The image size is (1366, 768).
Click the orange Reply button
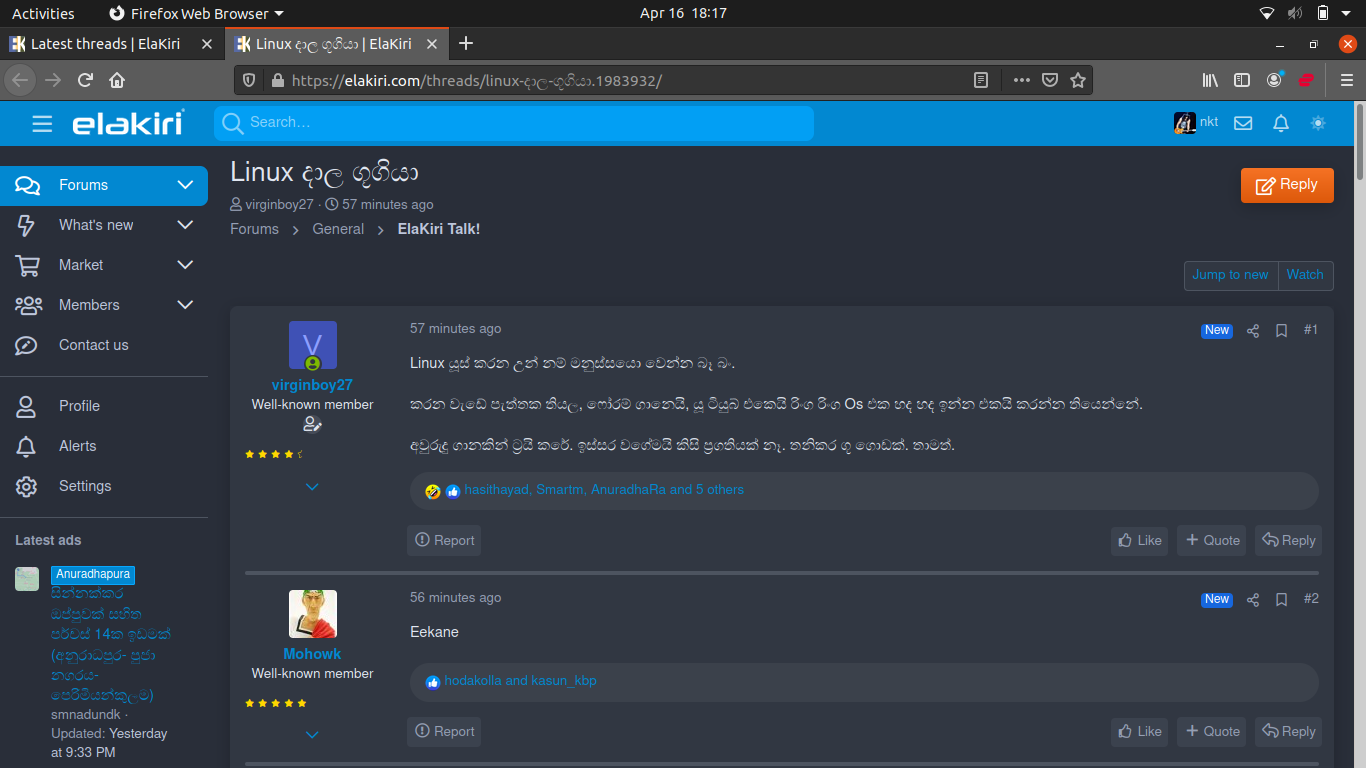coord(1287,185)
